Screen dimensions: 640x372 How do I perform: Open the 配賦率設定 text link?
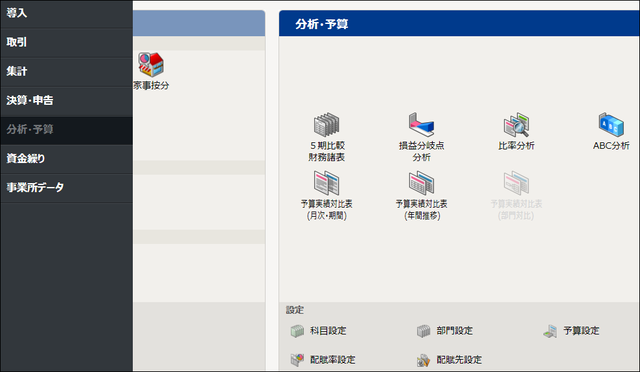(333, 360)
